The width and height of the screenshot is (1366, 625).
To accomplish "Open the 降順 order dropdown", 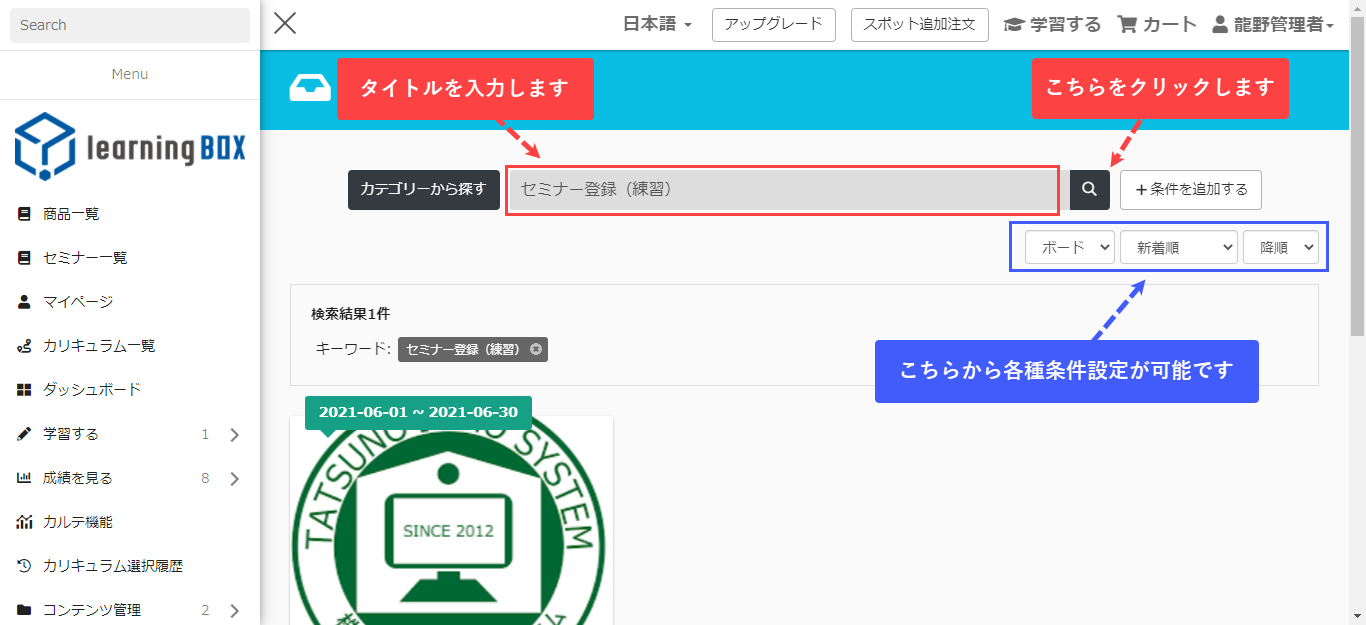I will (1280, 247).
